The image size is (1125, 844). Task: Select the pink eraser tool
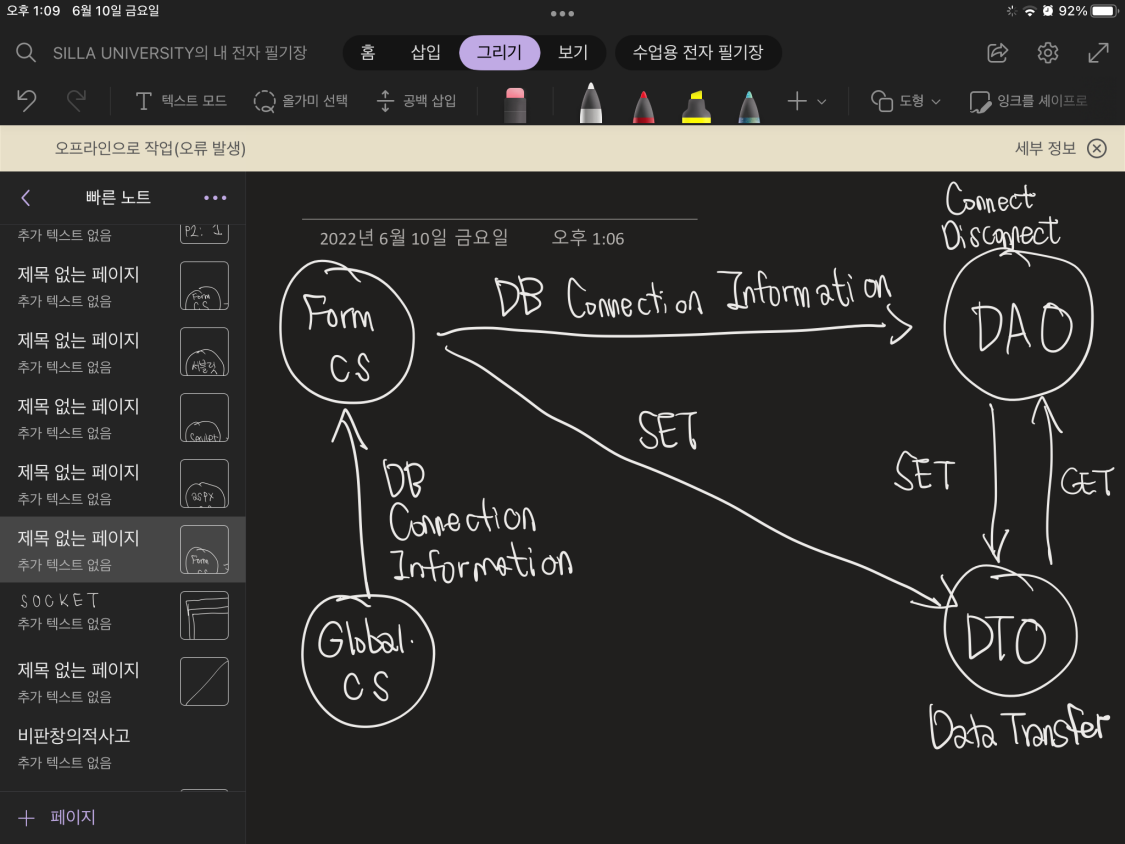pyautogui.click(x=515, y=104)
